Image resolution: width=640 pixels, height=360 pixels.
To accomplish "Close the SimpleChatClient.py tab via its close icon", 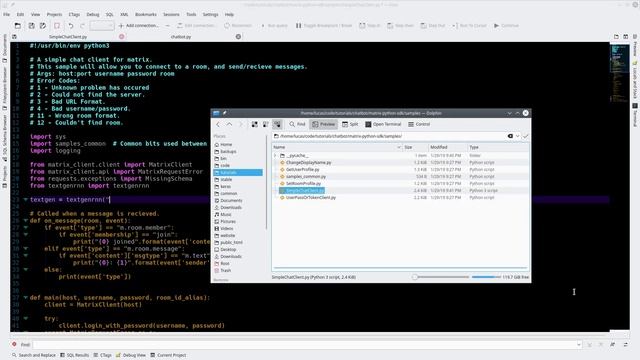I will (x=122, y=37).
